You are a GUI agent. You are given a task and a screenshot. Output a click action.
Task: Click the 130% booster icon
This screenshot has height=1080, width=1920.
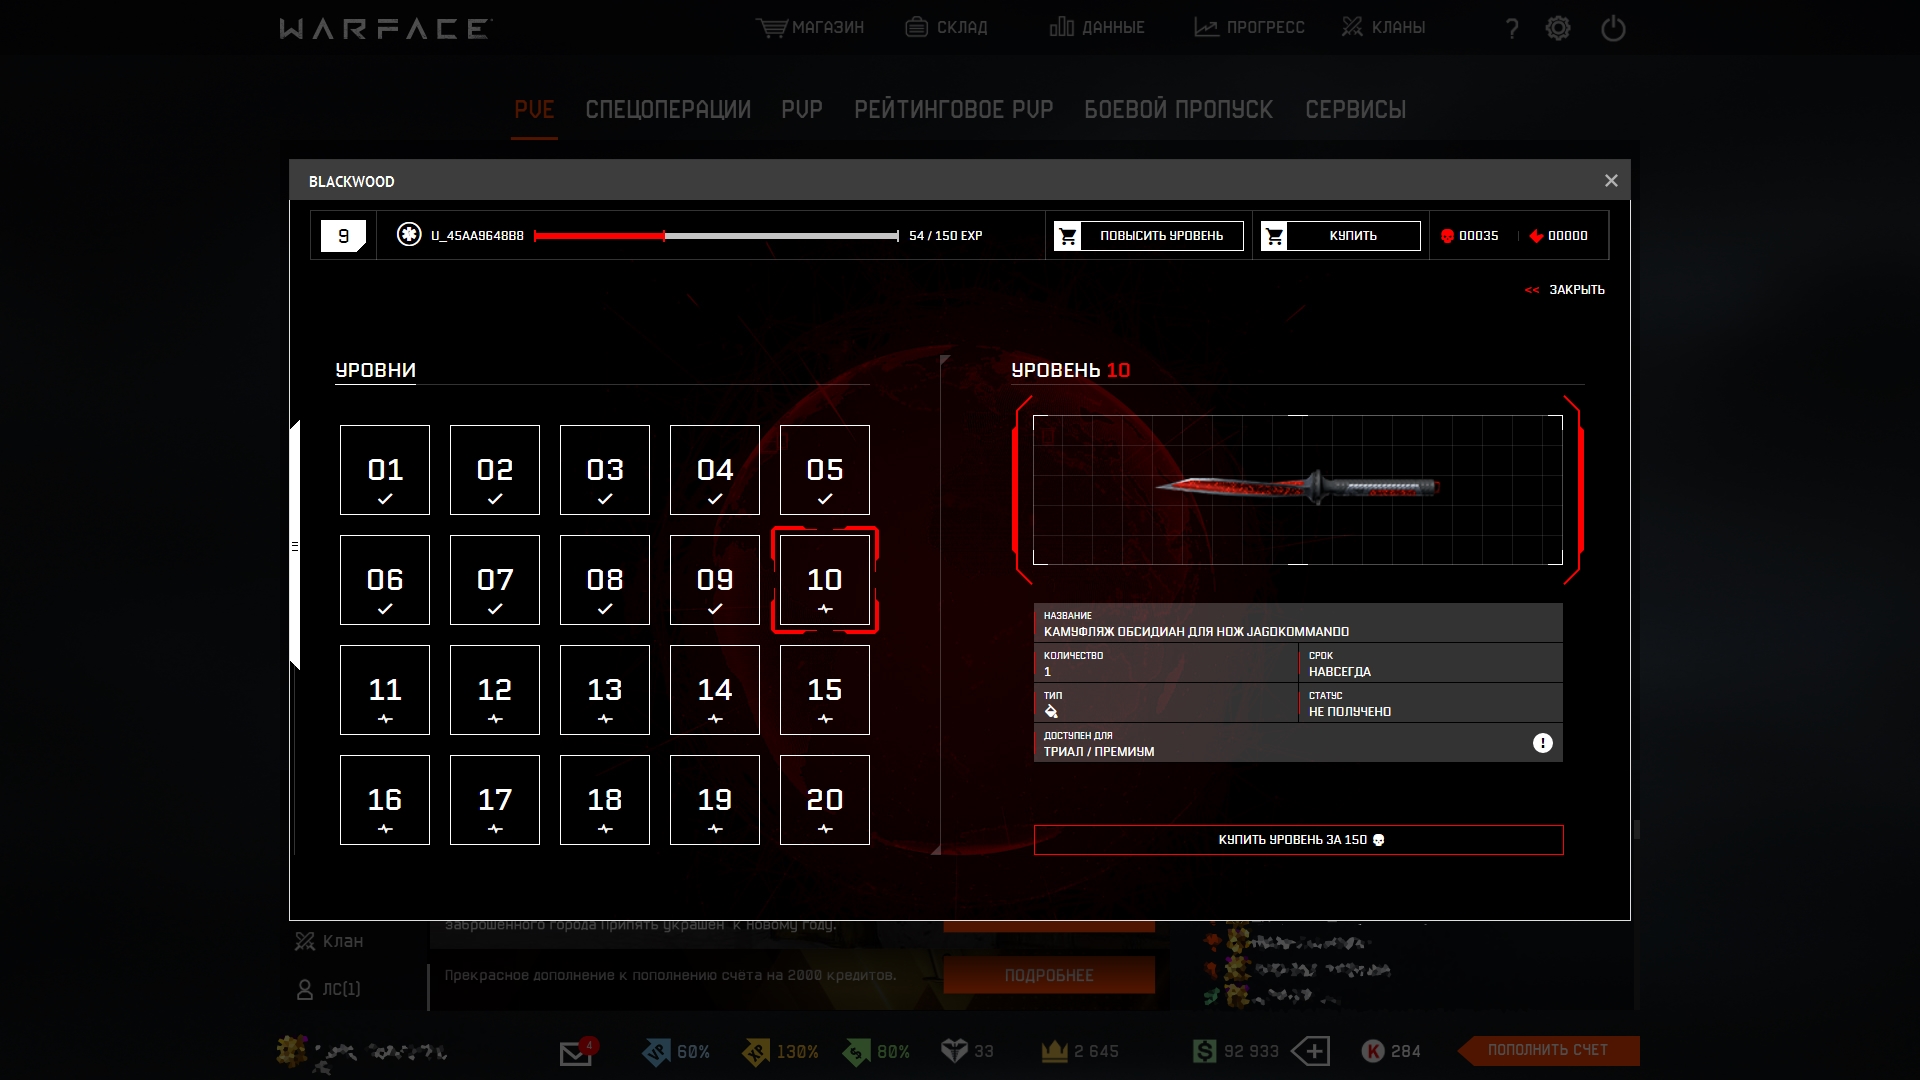[756, 1051]
